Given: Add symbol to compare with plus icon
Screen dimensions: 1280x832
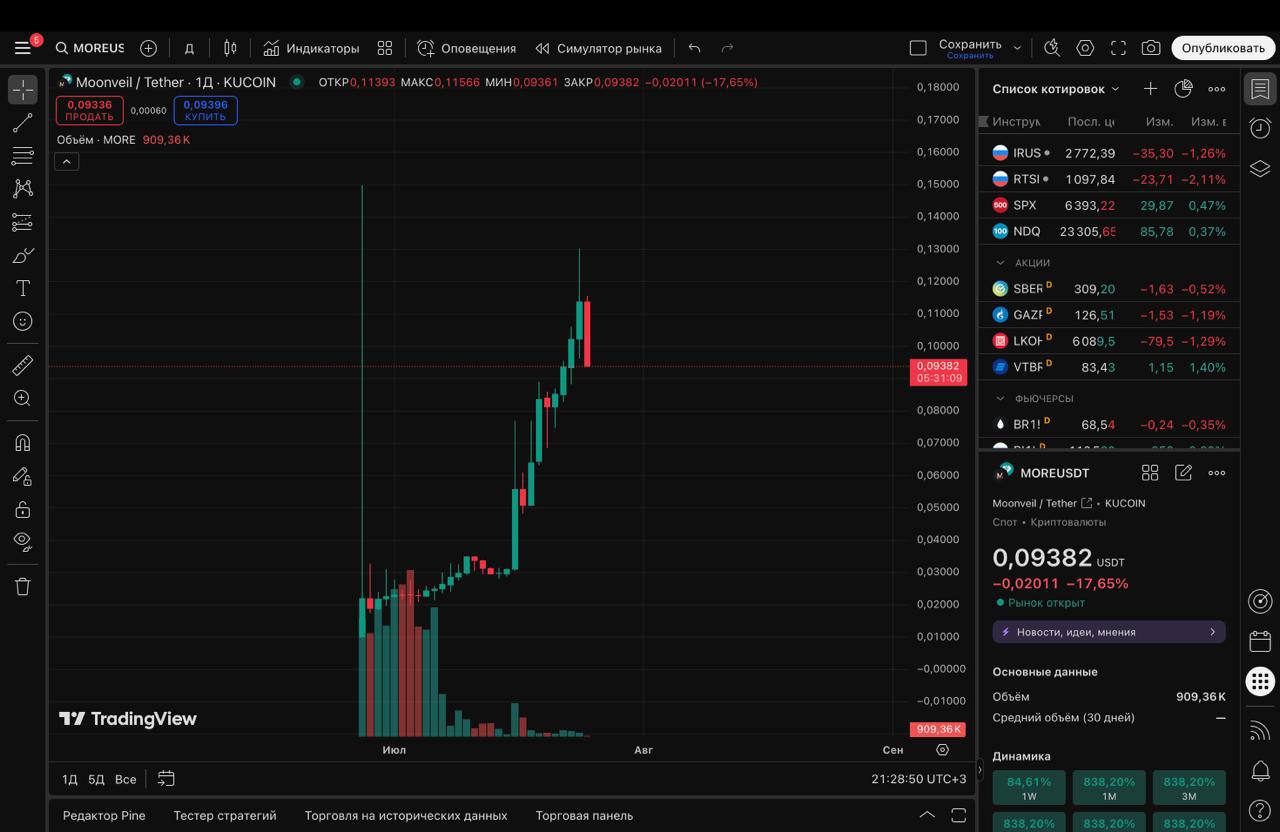Looking at the screenshot, I should (x=148, y=48).
